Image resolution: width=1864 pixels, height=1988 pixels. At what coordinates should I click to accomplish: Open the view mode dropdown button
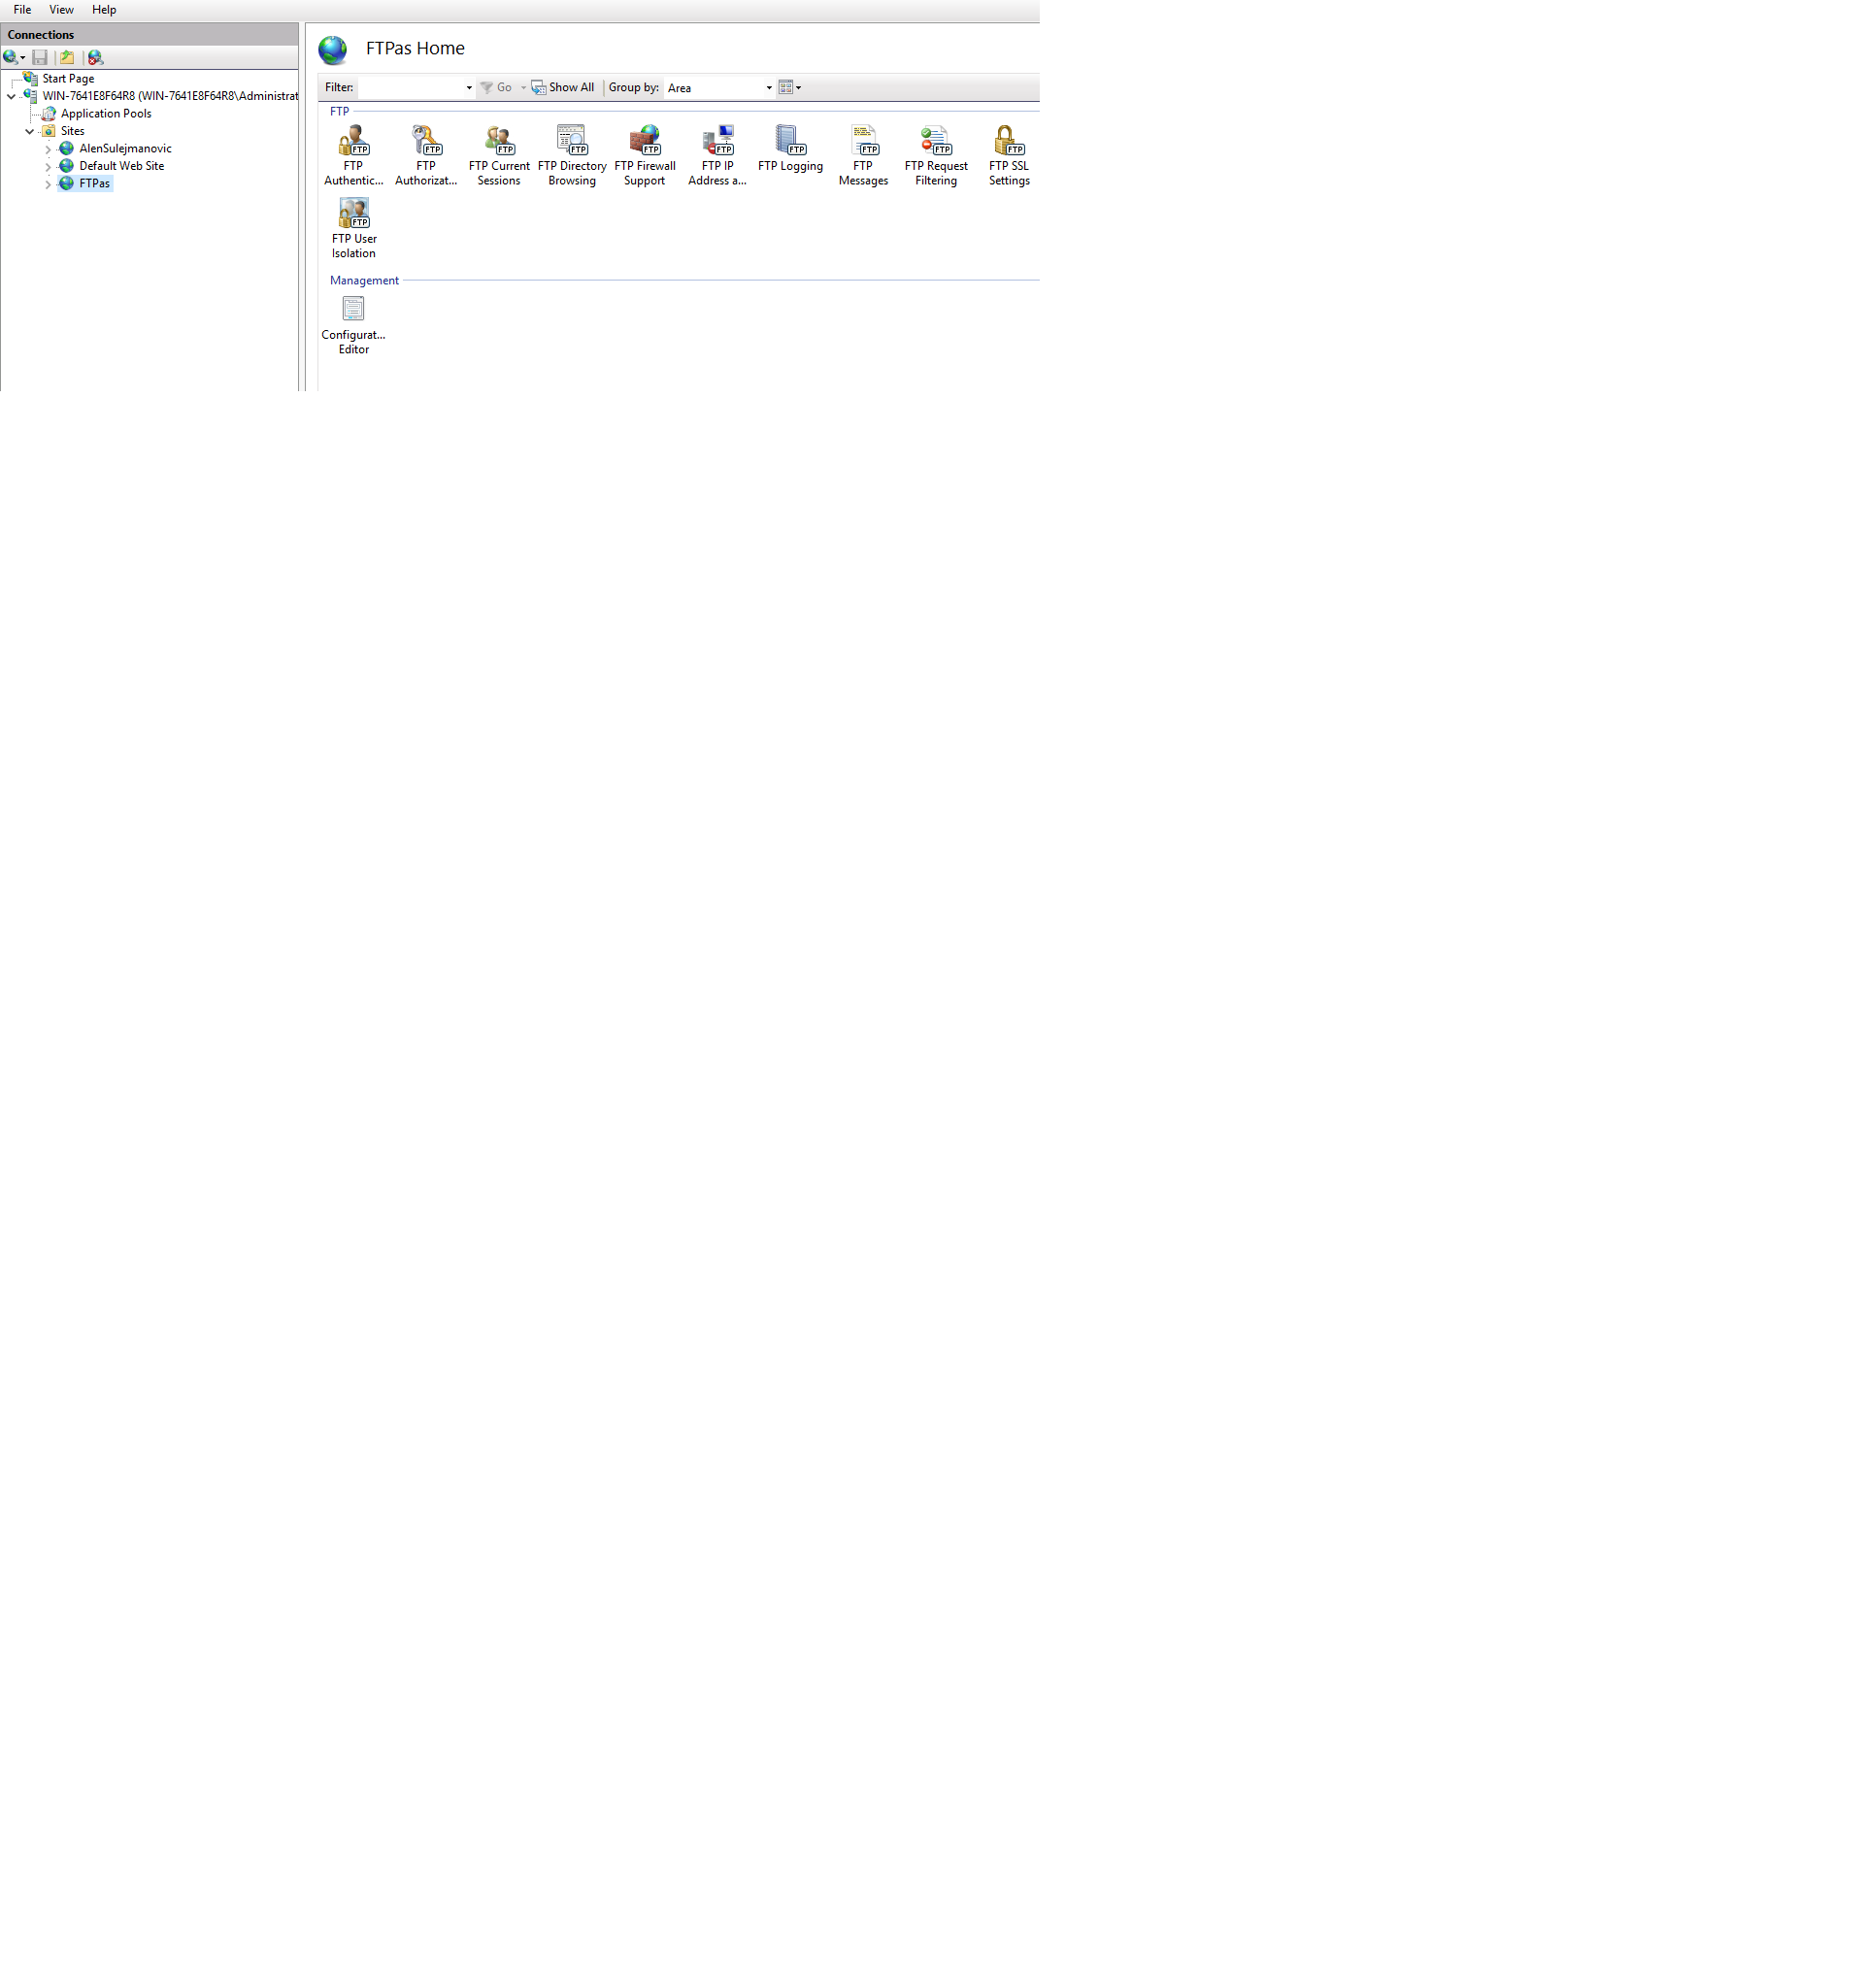click(790, 88)
